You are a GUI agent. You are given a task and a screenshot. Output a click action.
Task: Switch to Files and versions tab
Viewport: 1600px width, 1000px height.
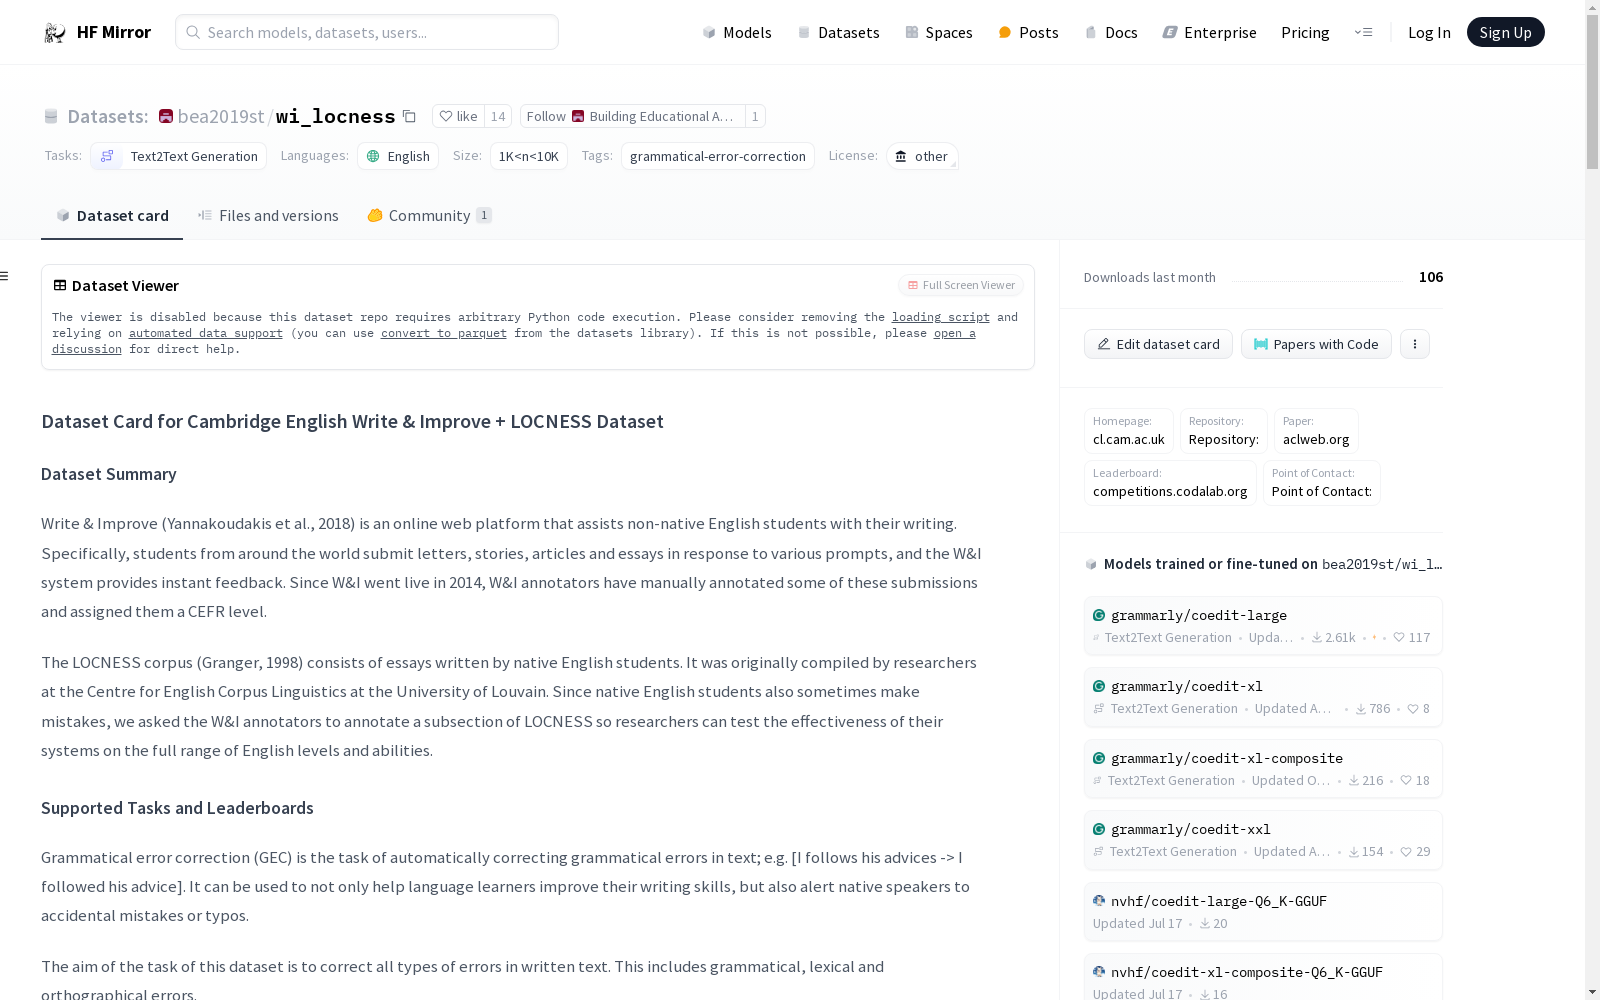pyautogui.click(x=268, y=215)
